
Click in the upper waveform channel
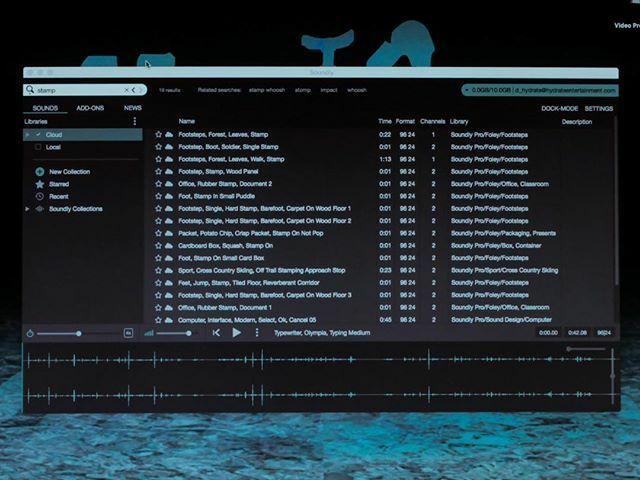(320, 359)
